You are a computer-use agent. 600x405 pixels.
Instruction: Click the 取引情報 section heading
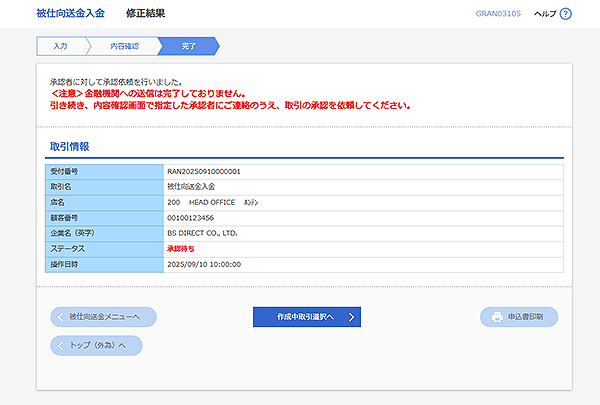pyautogui.click(x=70, y=147)
